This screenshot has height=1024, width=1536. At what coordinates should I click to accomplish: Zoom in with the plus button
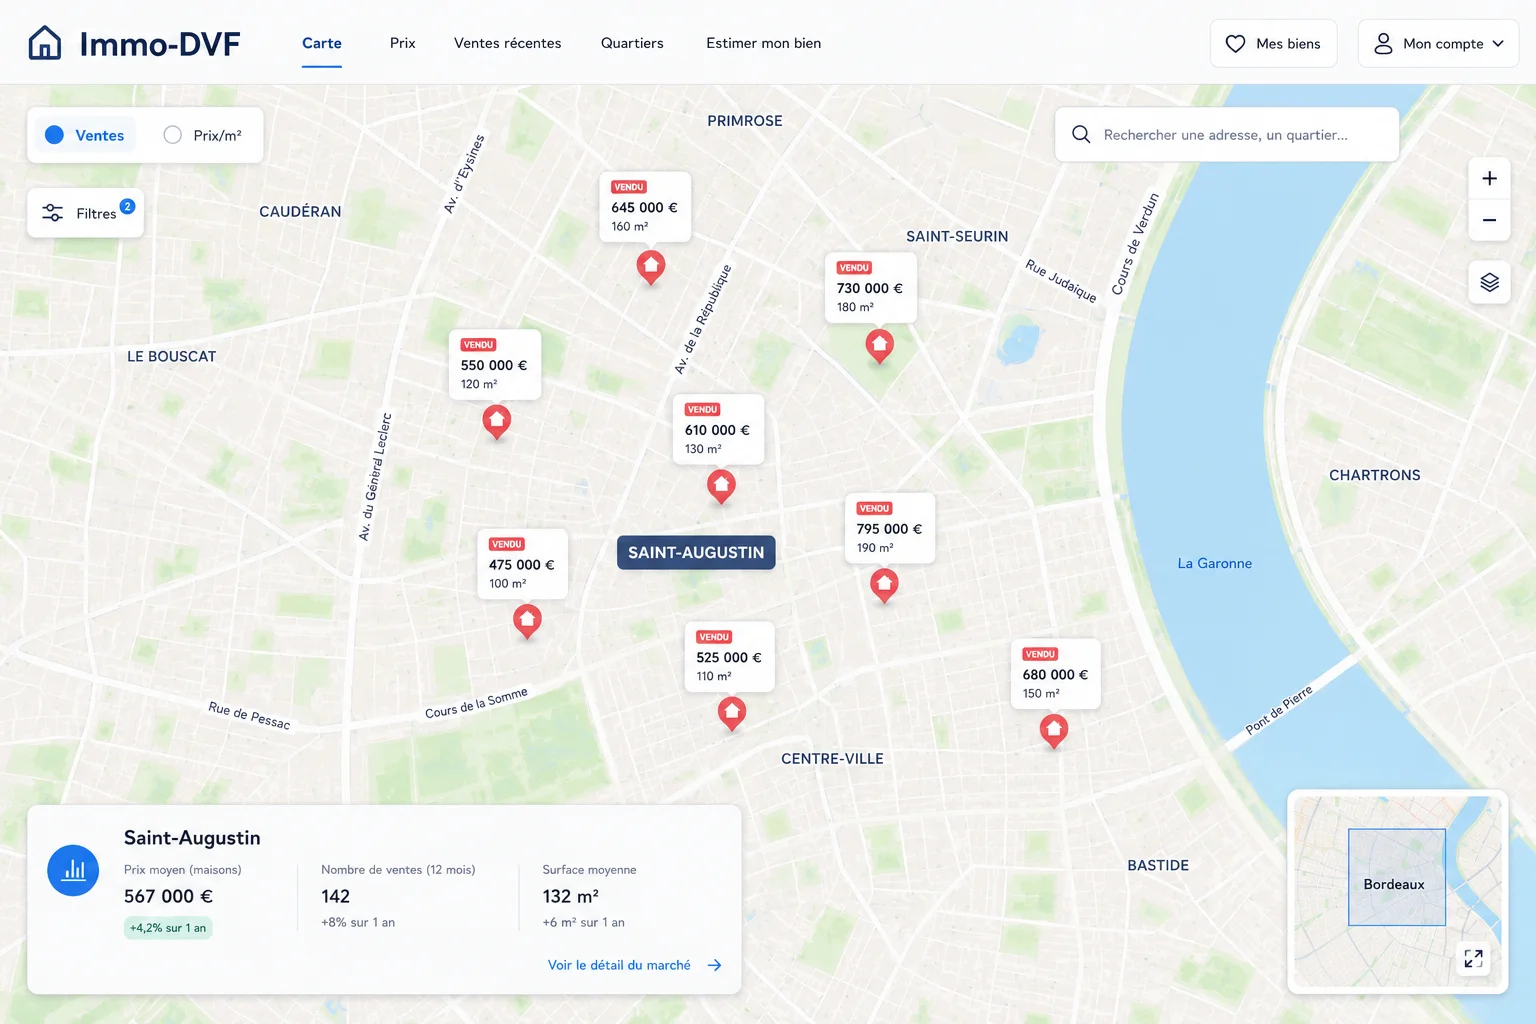tap(1489, 178)
